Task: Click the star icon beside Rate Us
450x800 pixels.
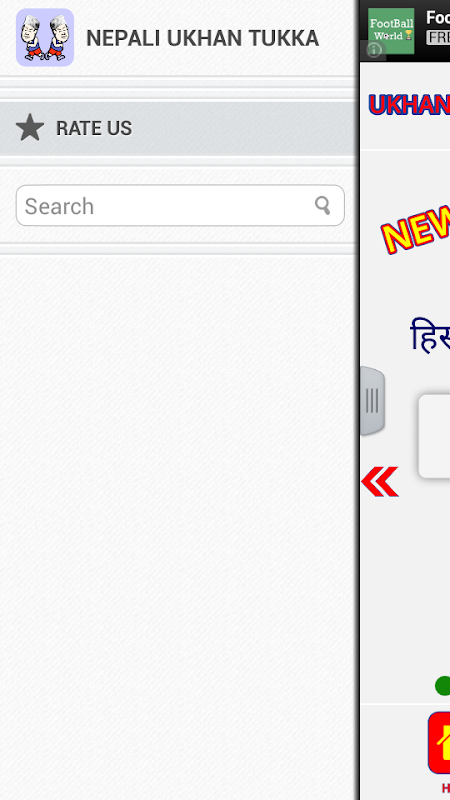Action: (30, 128)
